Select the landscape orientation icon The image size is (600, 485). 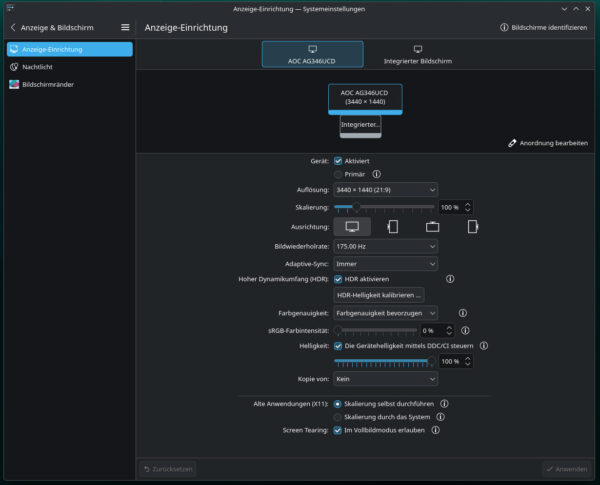[352, 226]
